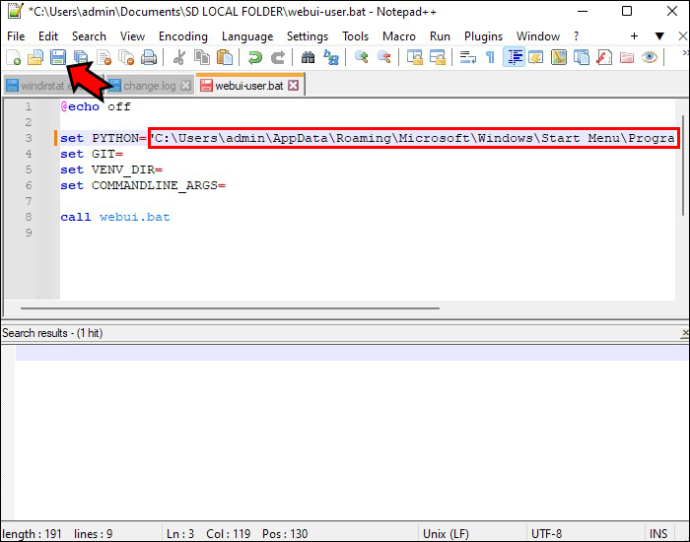Close the Search results panel
This screenshot has width=690, height=542.
click(x=685, y=333)
